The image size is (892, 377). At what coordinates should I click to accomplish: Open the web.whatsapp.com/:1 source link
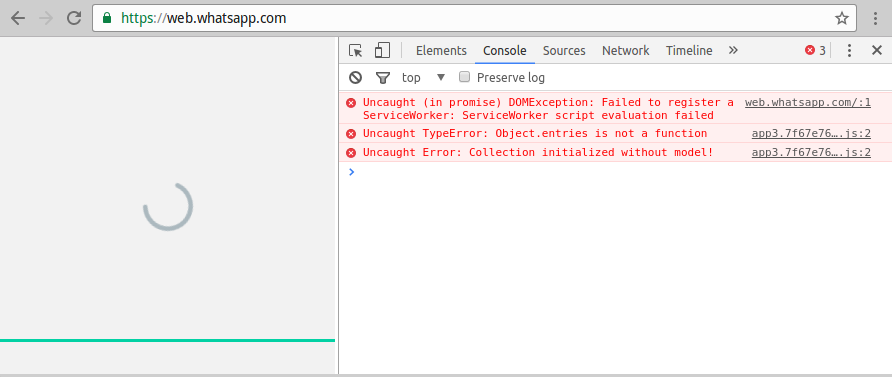(808, 102)
